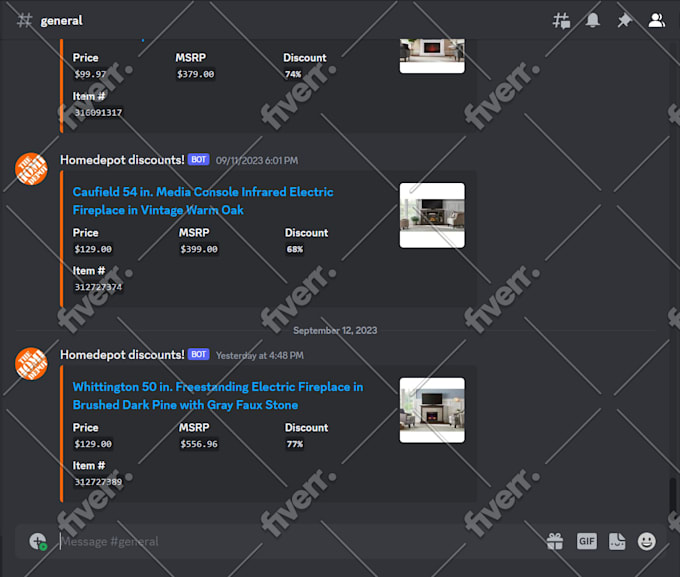Click the plus attachment button in message bar

(x=38, y=541)
